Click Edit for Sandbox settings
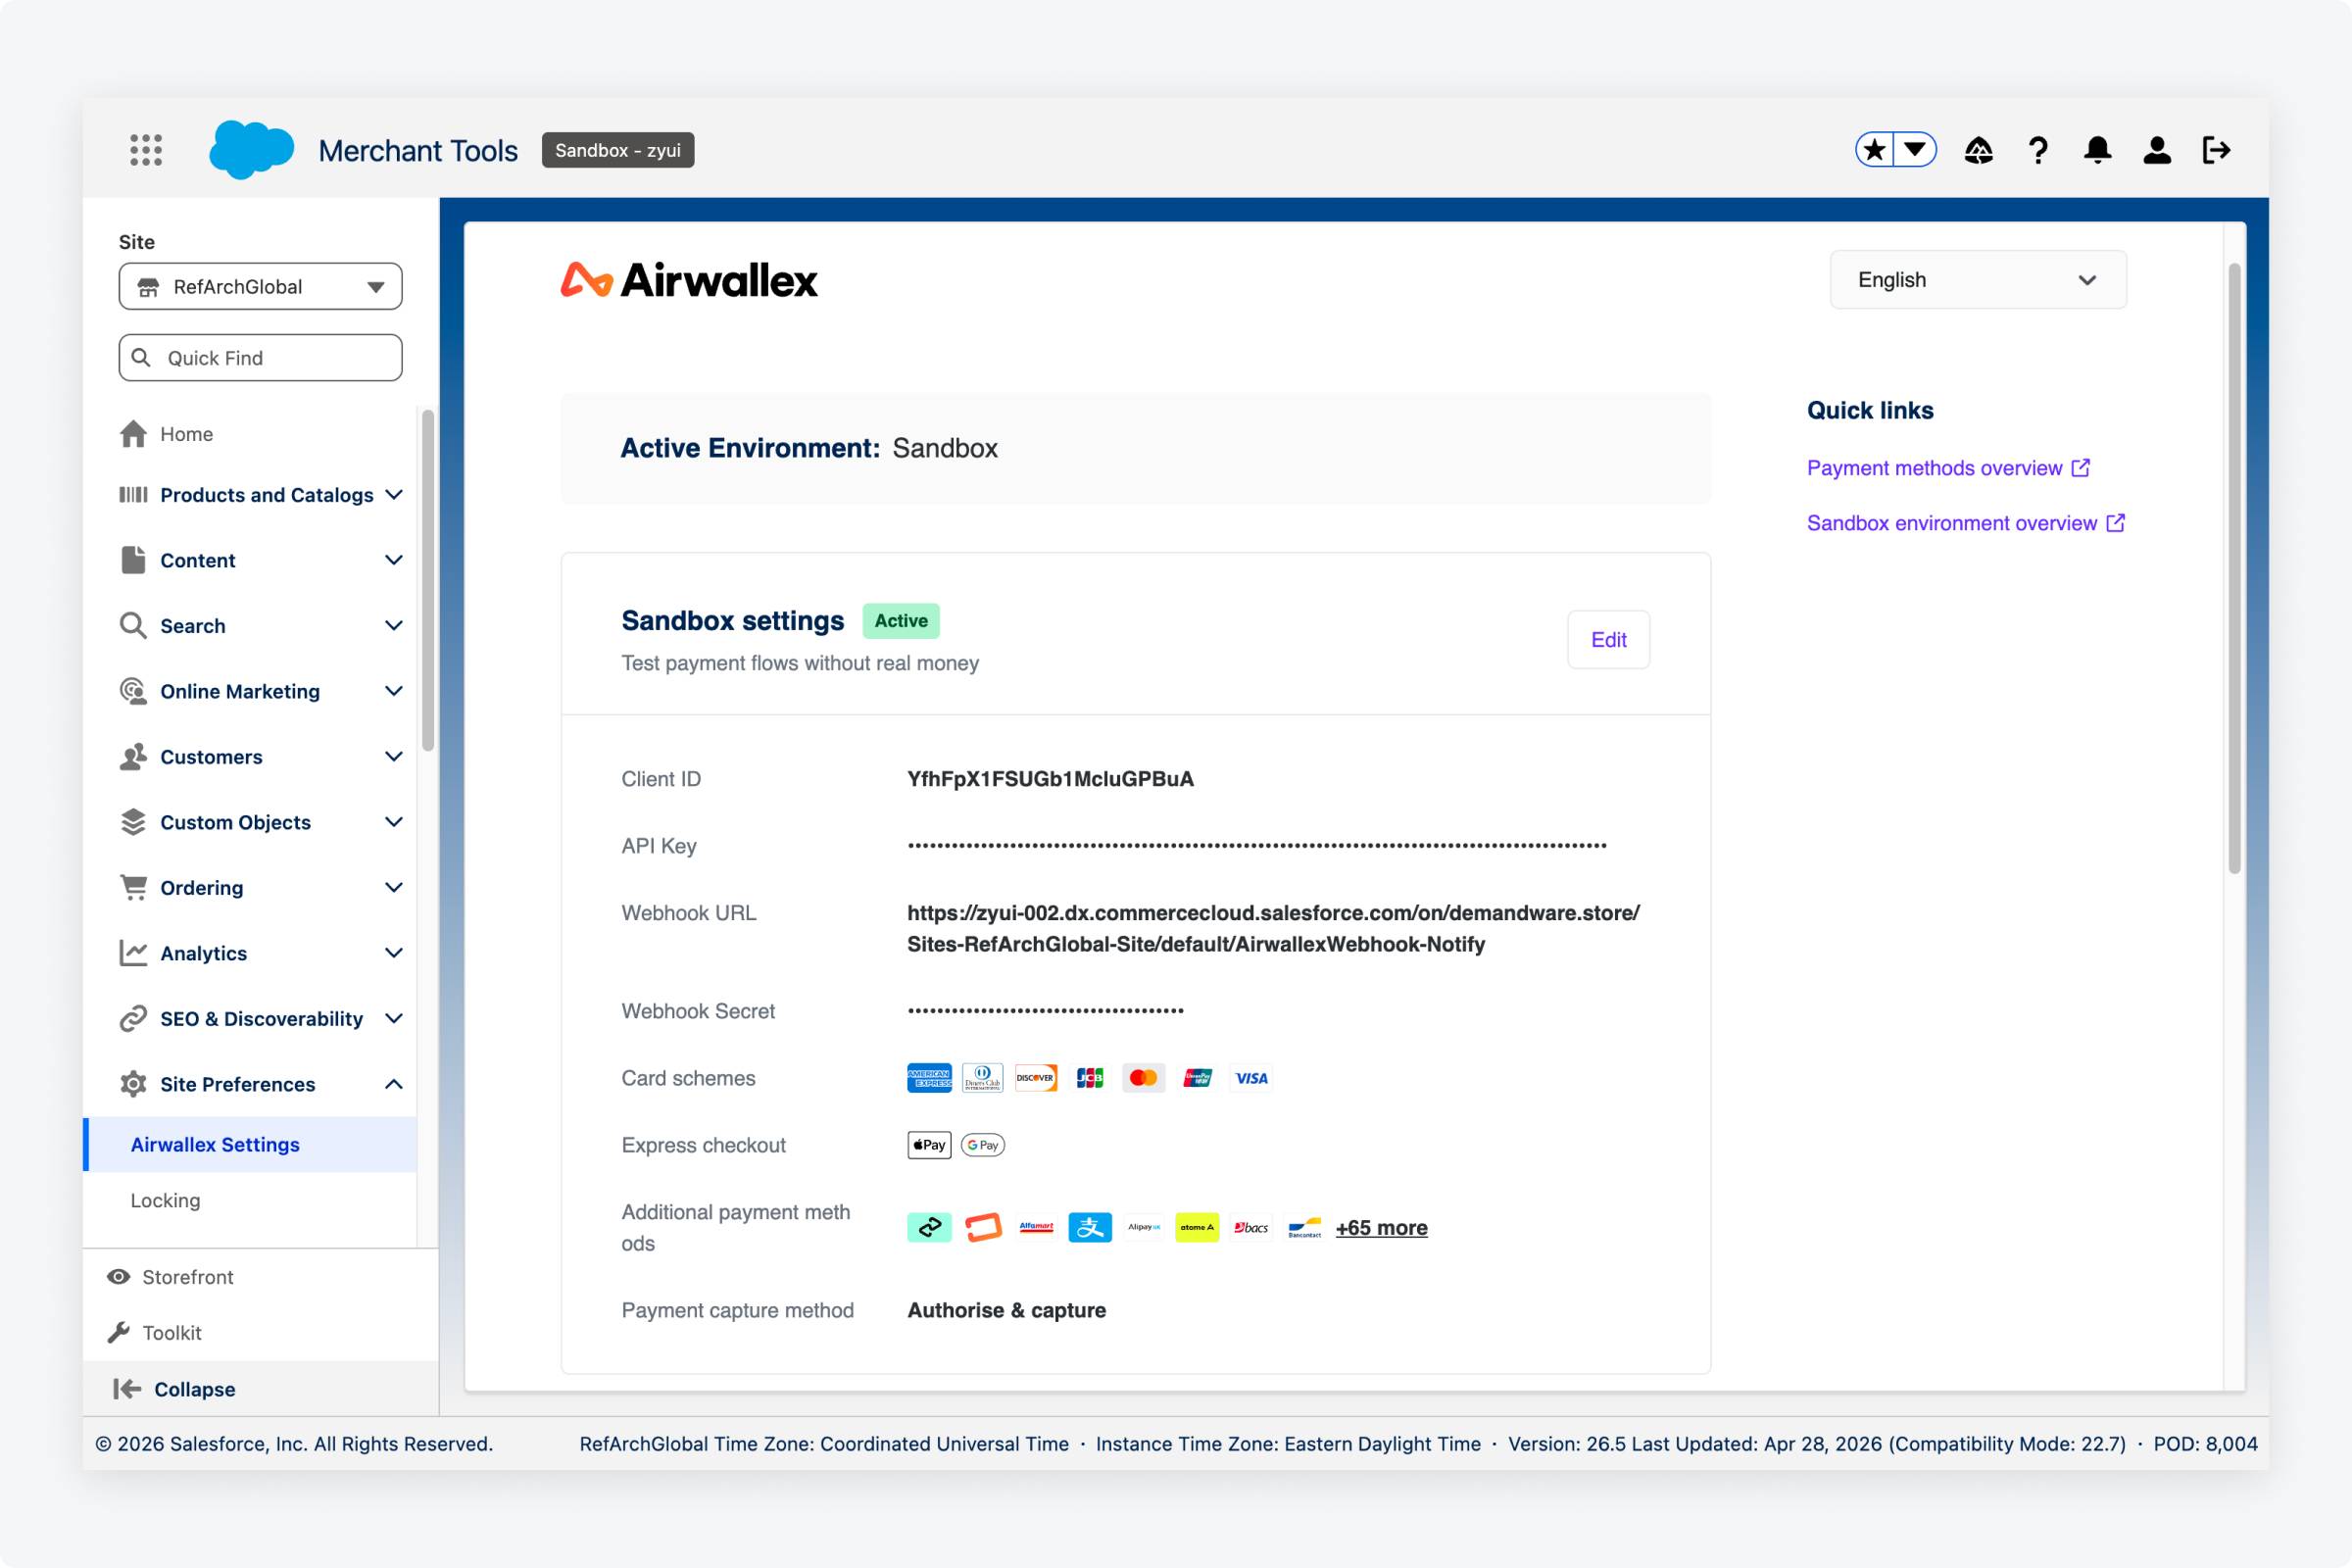2352x1568 pixels. [x=1608, y=640]
